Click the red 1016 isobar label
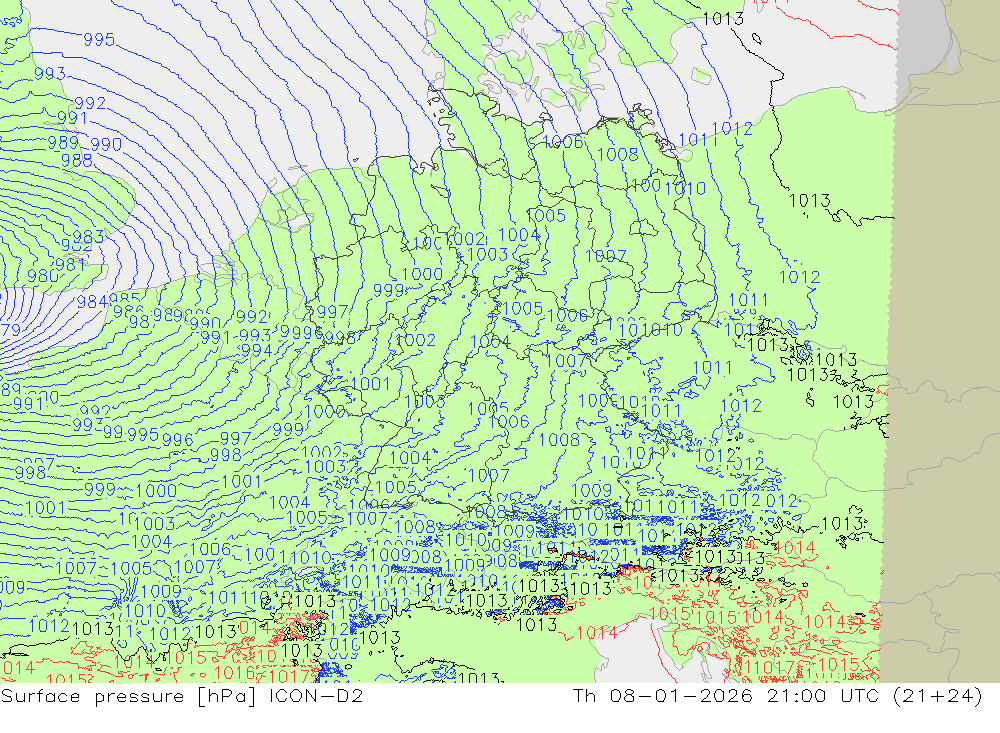This screenshot has height=733, width=1000. pyautogui.click(x=233, y=673)
